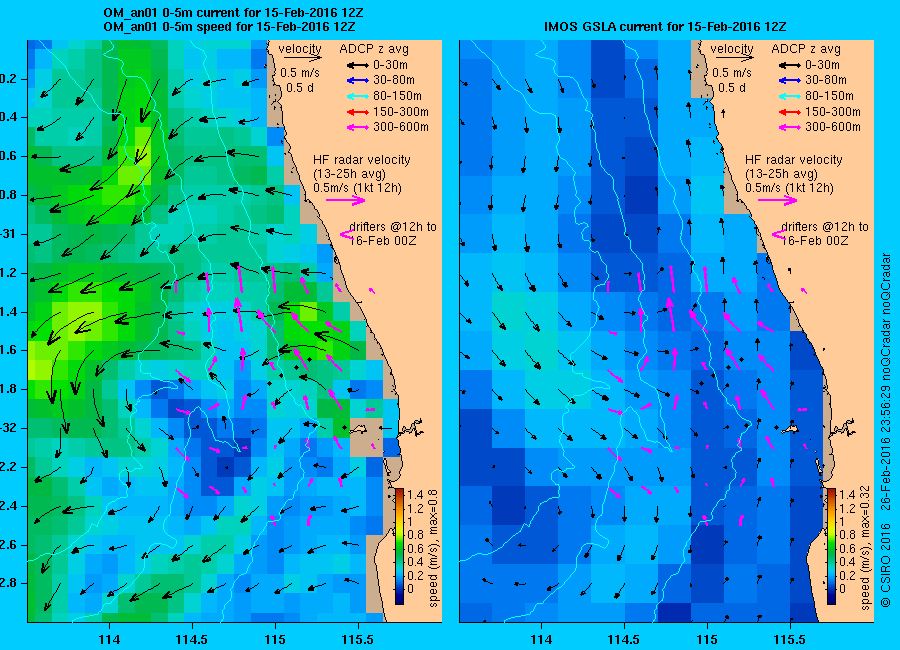Click the black 0-30m ADCP arrow in left legend
This screenshot has height=650, width=900.
coord(358,65)
